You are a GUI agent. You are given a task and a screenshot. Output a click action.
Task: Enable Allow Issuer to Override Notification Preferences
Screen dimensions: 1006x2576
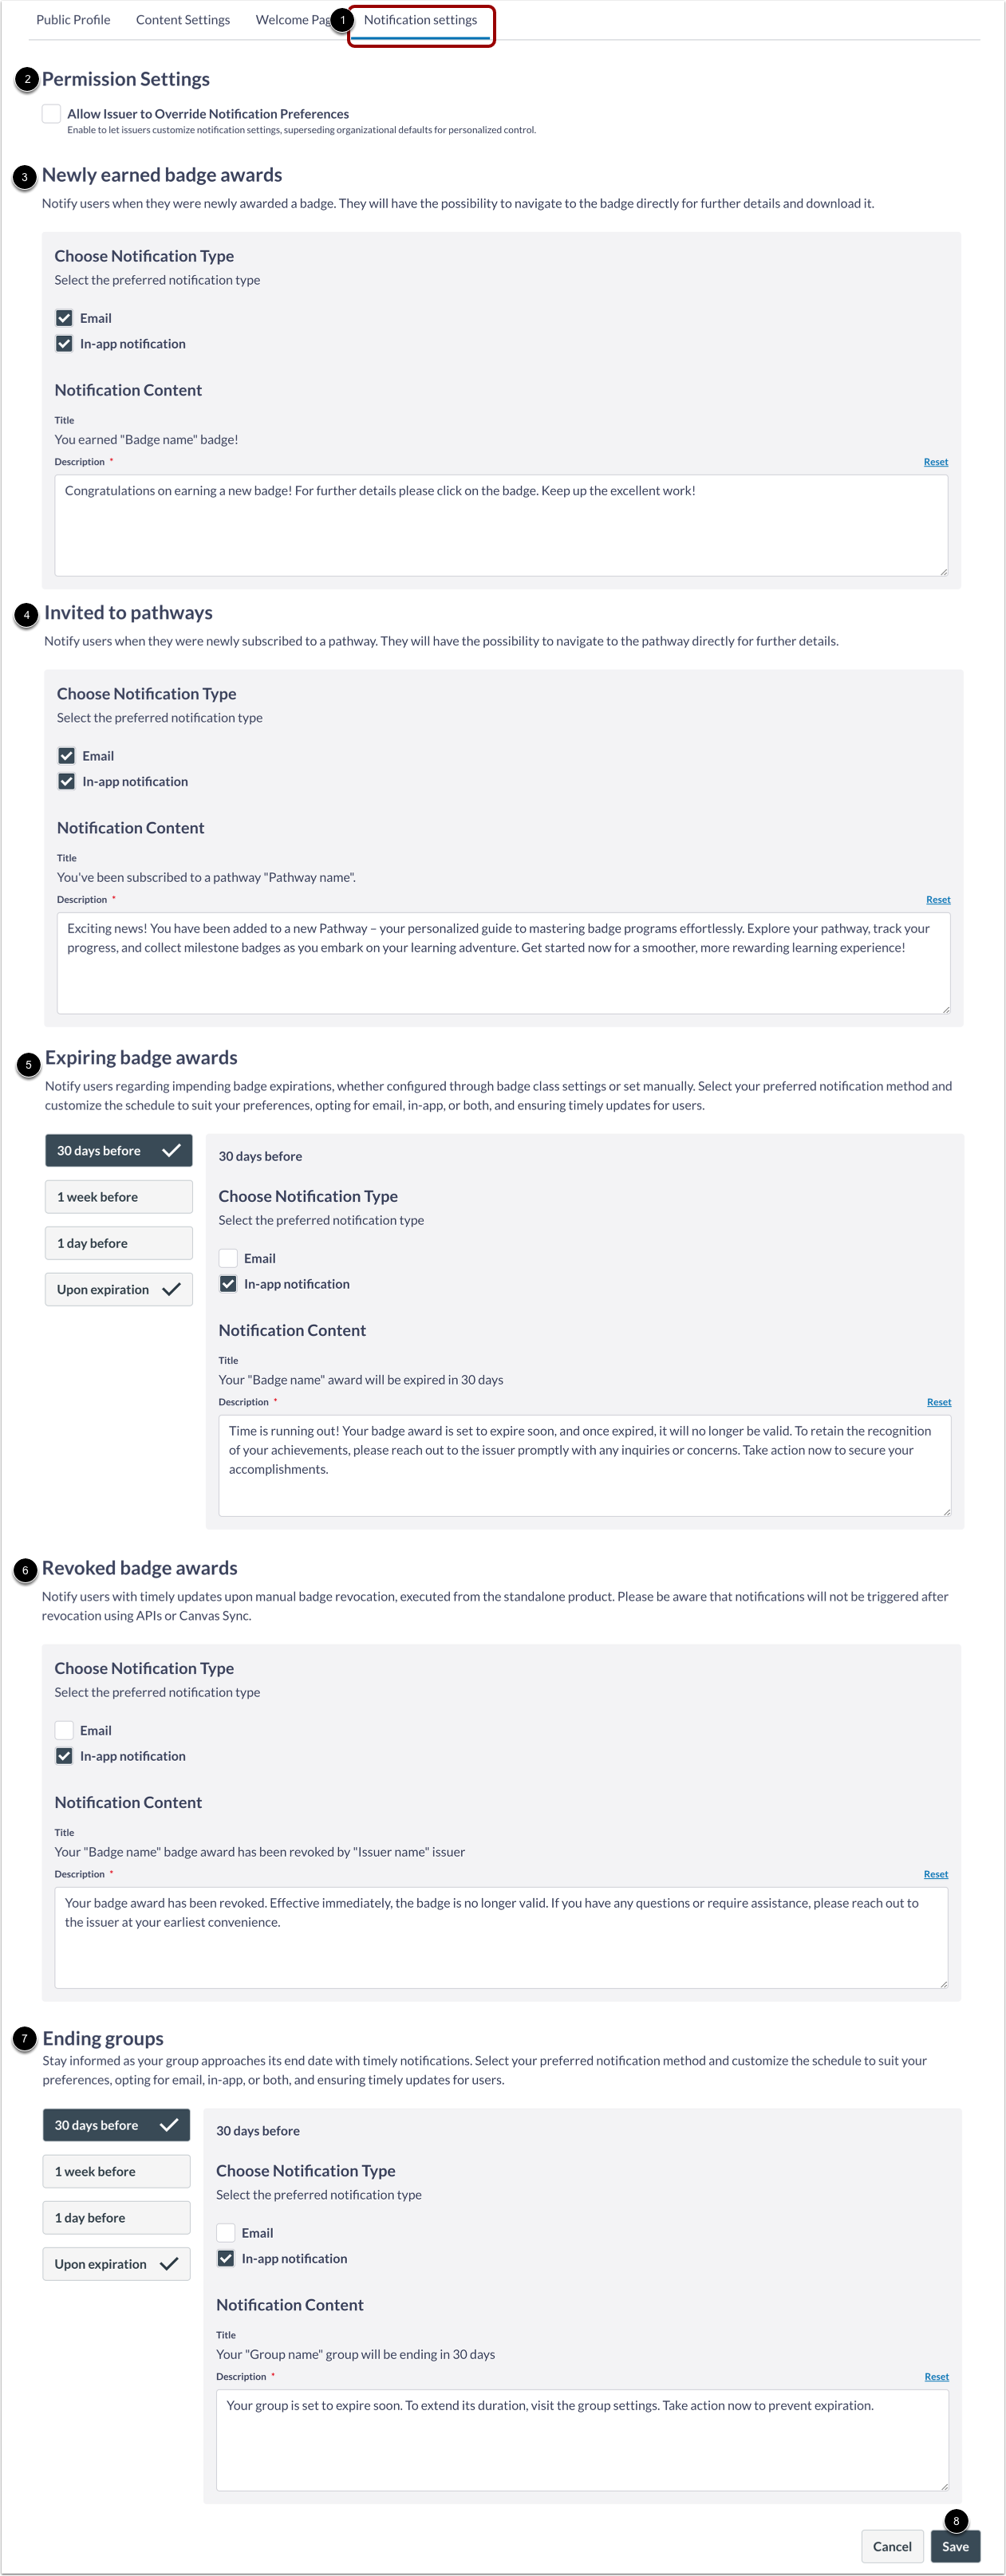[x=52, y=113]
